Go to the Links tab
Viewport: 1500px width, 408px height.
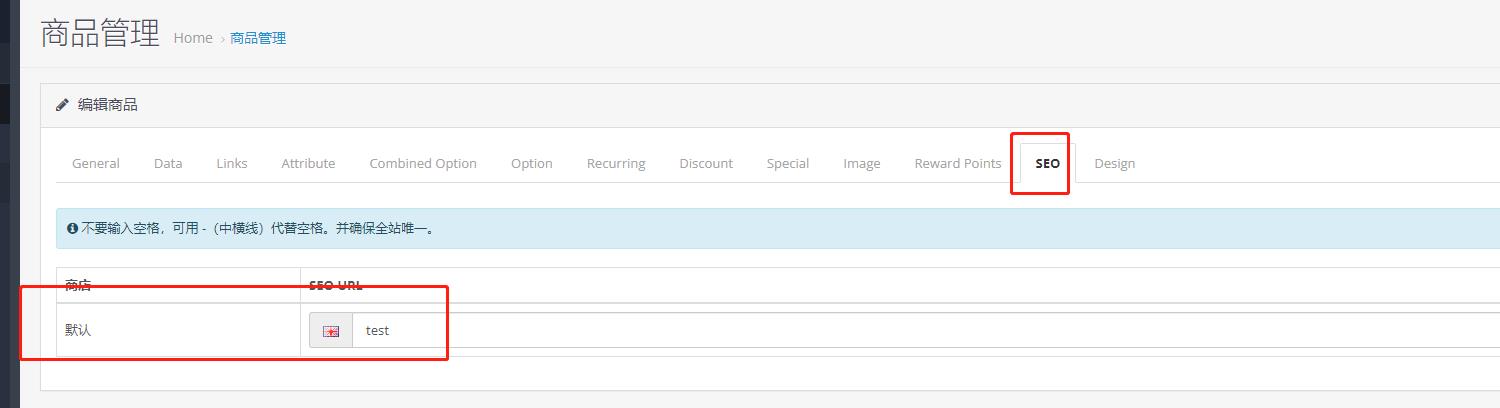(232, 163)
